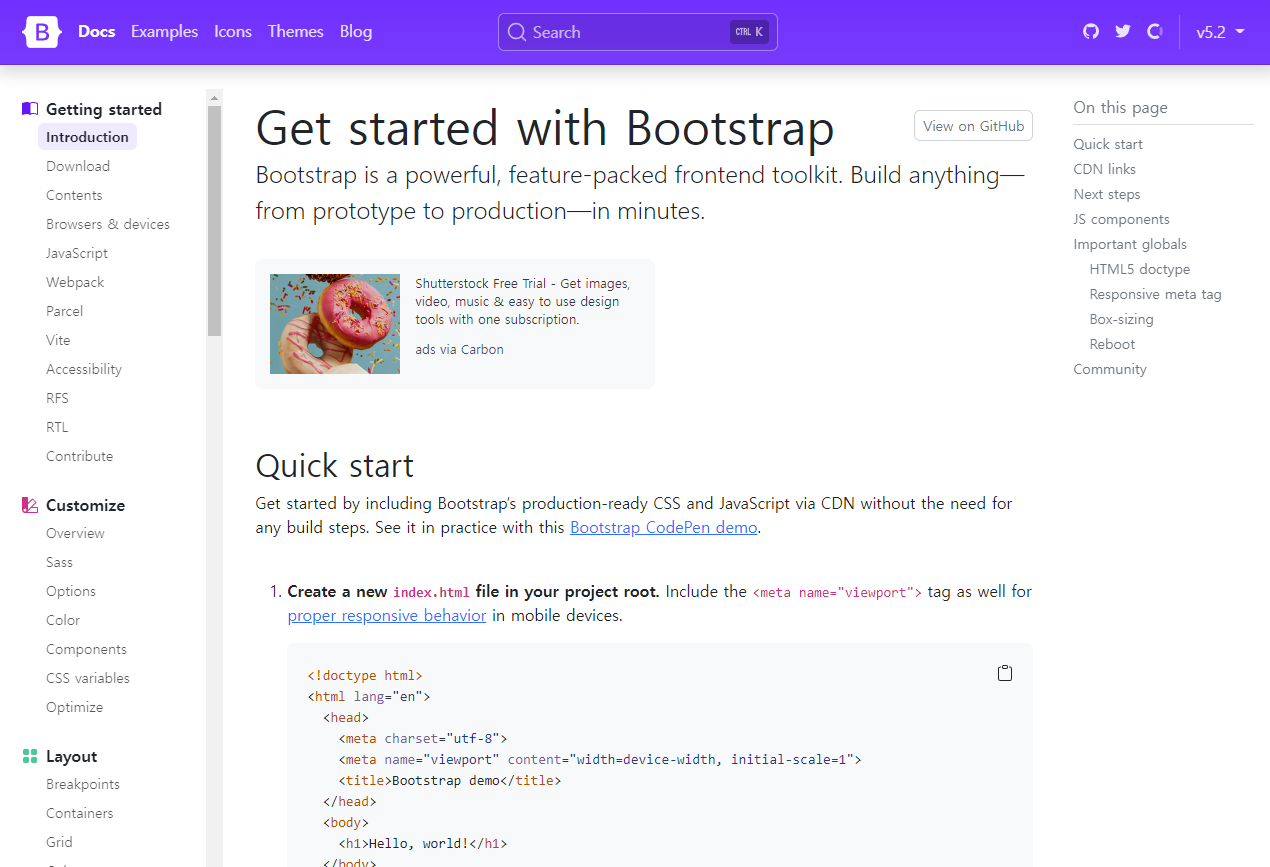Open the Twitter icon link in navbar

(1123, 32)
